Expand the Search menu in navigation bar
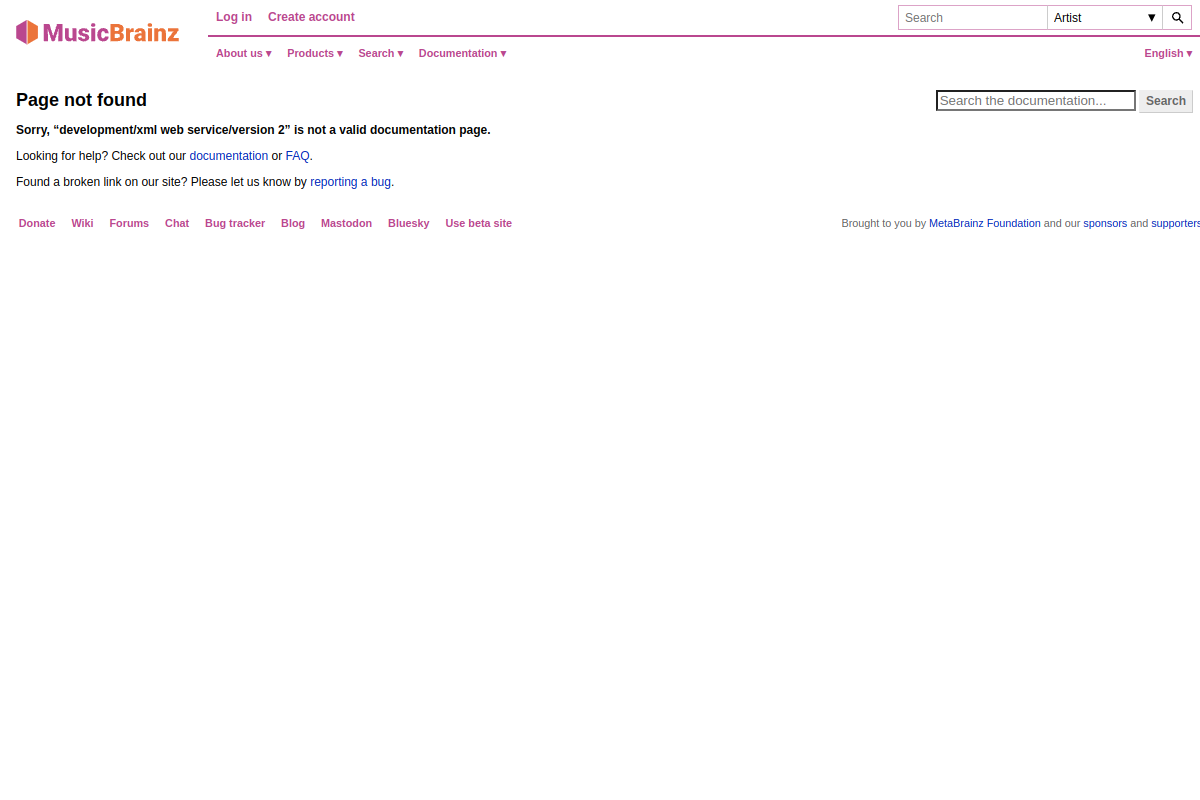 point(381,53)
